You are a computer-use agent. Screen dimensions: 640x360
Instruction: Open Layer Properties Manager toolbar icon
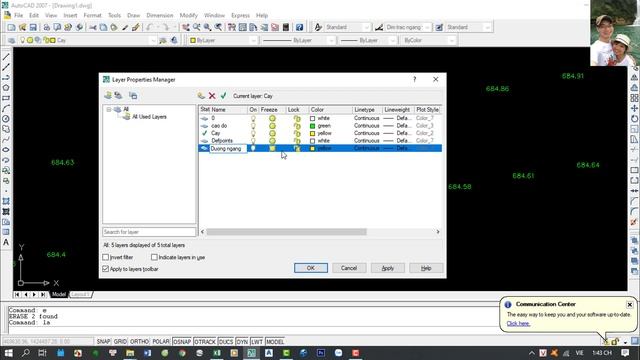pyautogui.click(x=11, y=40)
